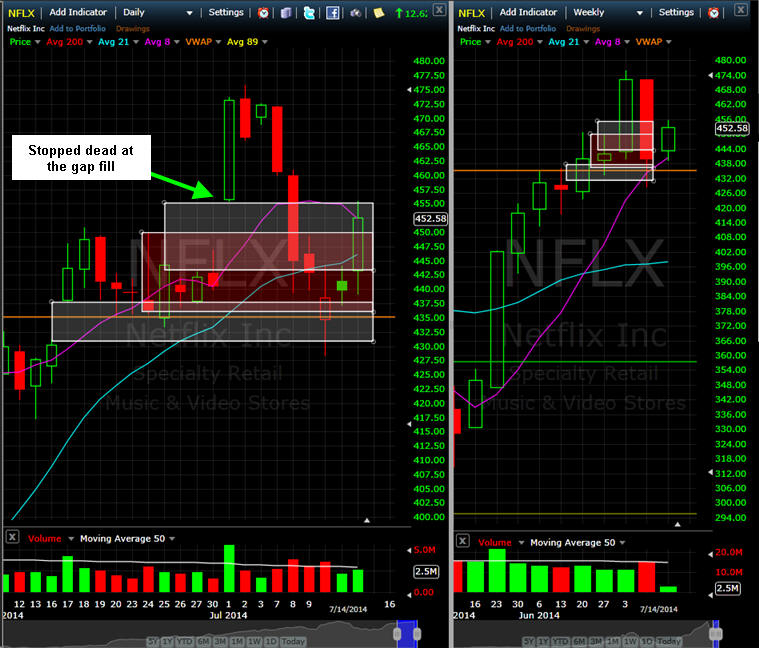
Task: Open Add Indicator in the Weekly chart
Action: (x=528, y=12)
